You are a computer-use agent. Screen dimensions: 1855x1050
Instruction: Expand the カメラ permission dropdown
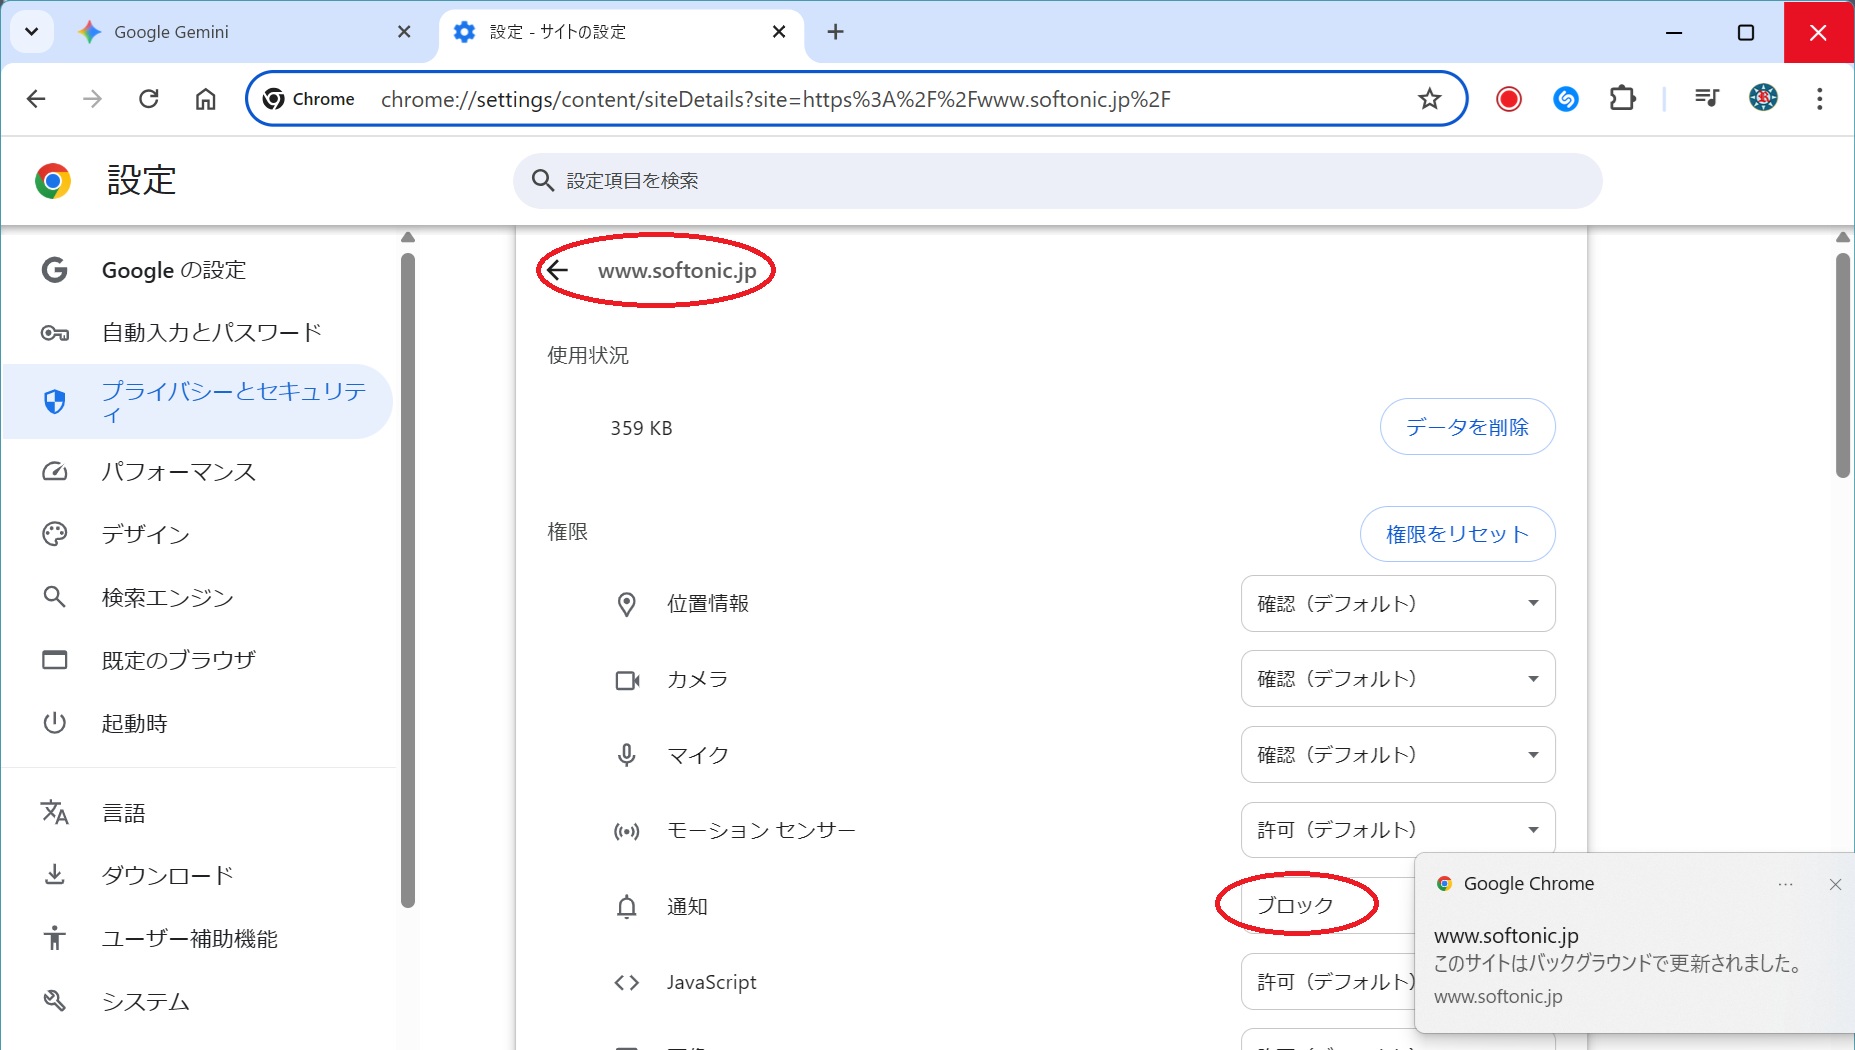pyautogui.click(x=1397, y=679)
